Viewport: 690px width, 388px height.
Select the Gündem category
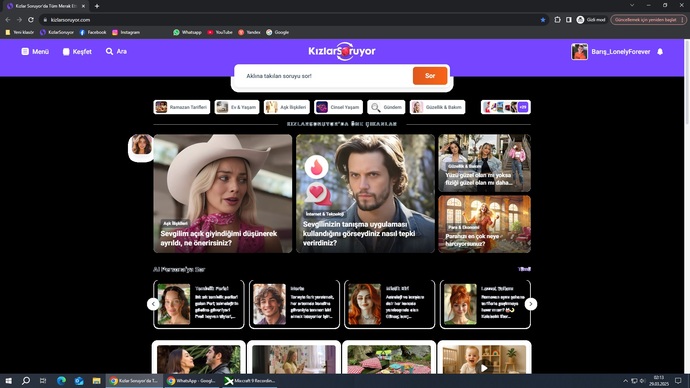tap(386, 107)
